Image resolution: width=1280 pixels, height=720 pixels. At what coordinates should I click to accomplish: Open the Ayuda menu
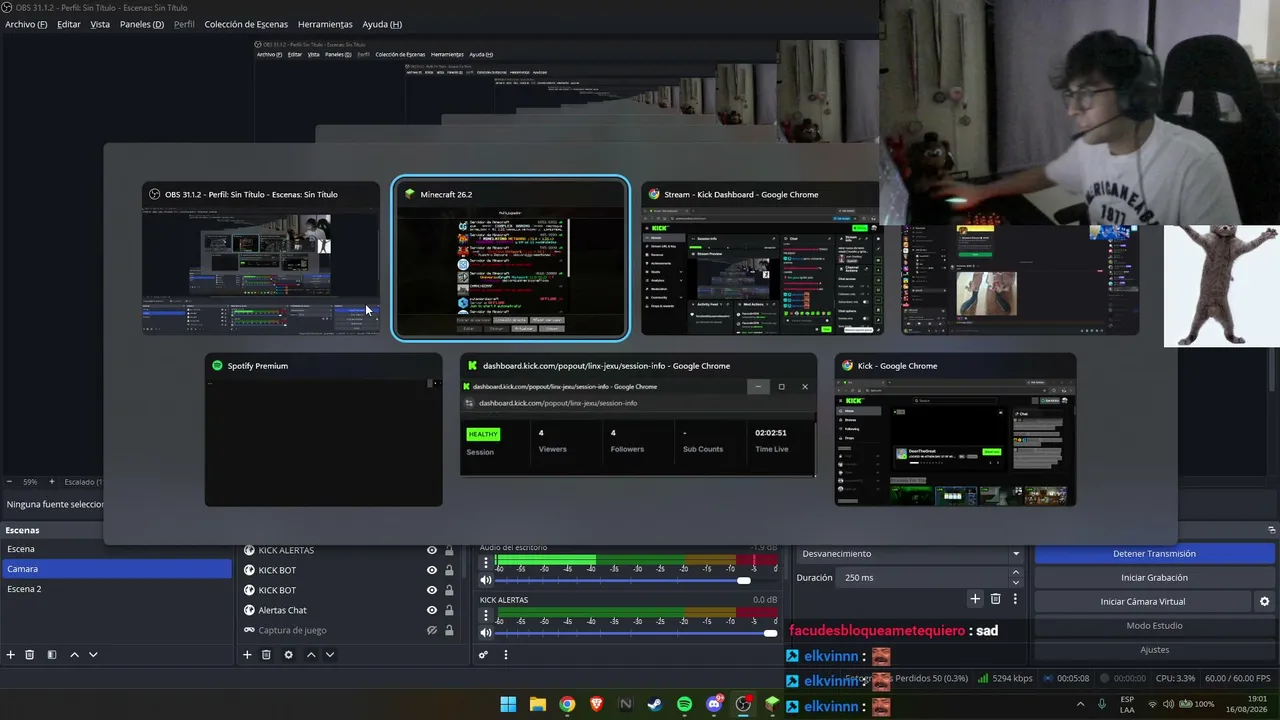pyautogui.click(x=382, y=24)
